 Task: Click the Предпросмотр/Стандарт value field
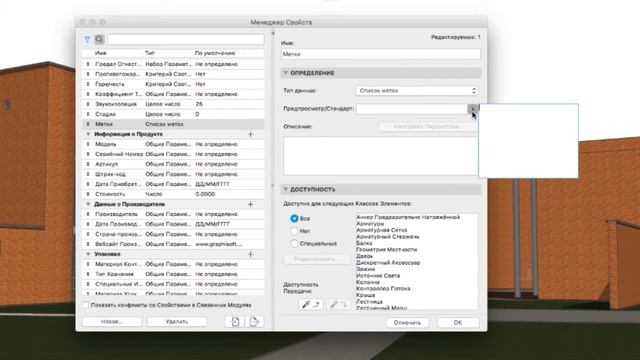pos(411,109)
